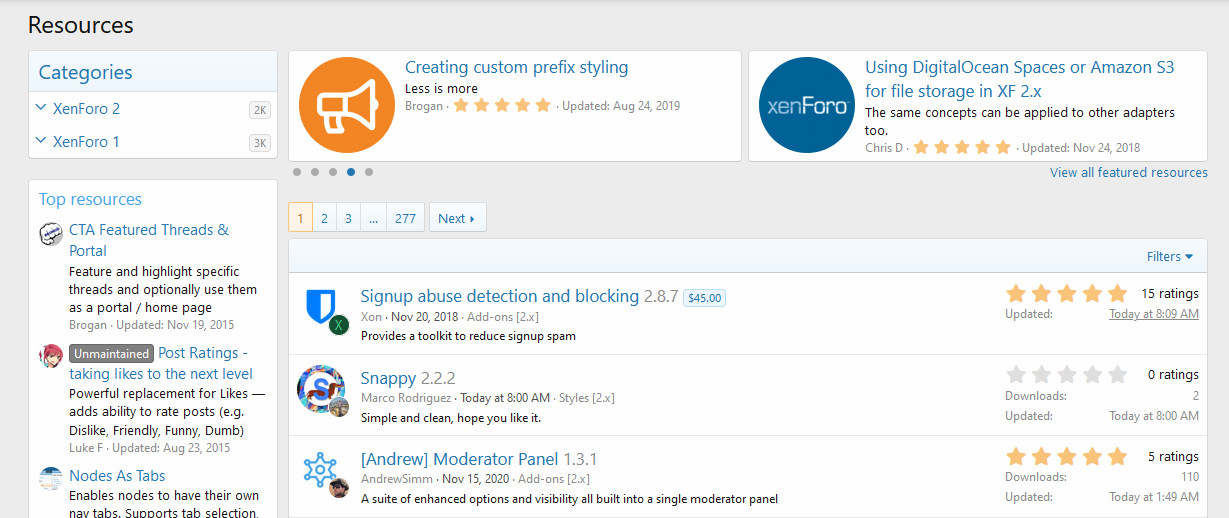The height and width of the screenshot is (518, 1229).
Task: Click the Unmaintained prefix label
Action: 111,353
